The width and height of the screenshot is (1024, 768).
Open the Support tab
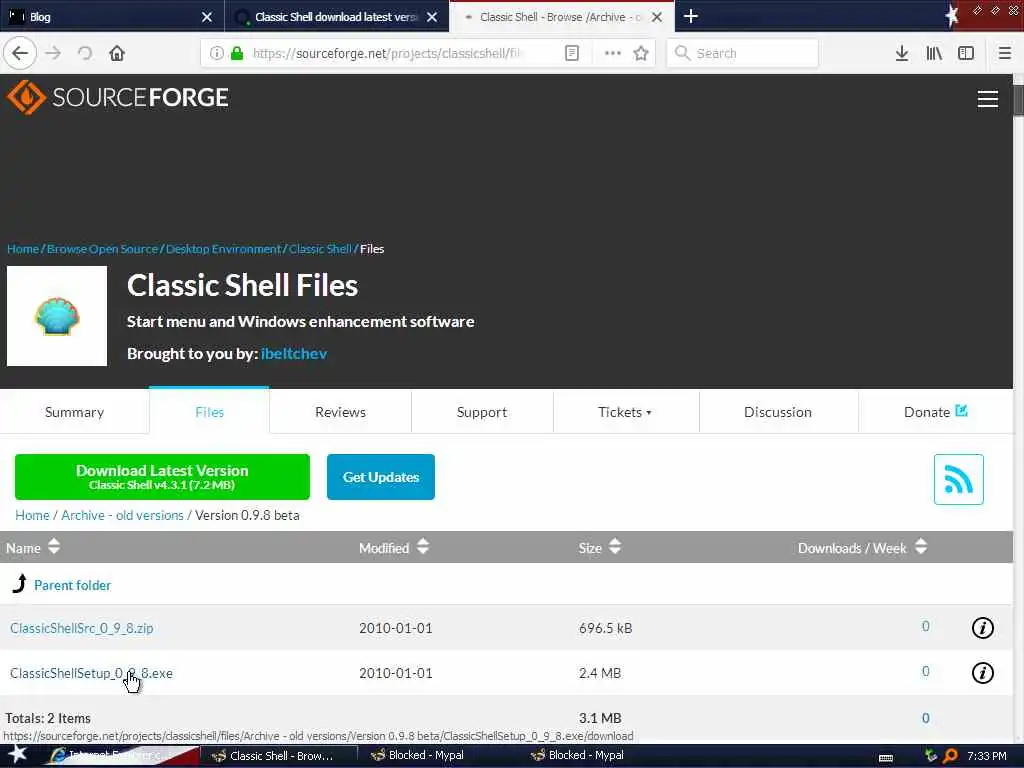pyautogui.click(x=482, y=412)
